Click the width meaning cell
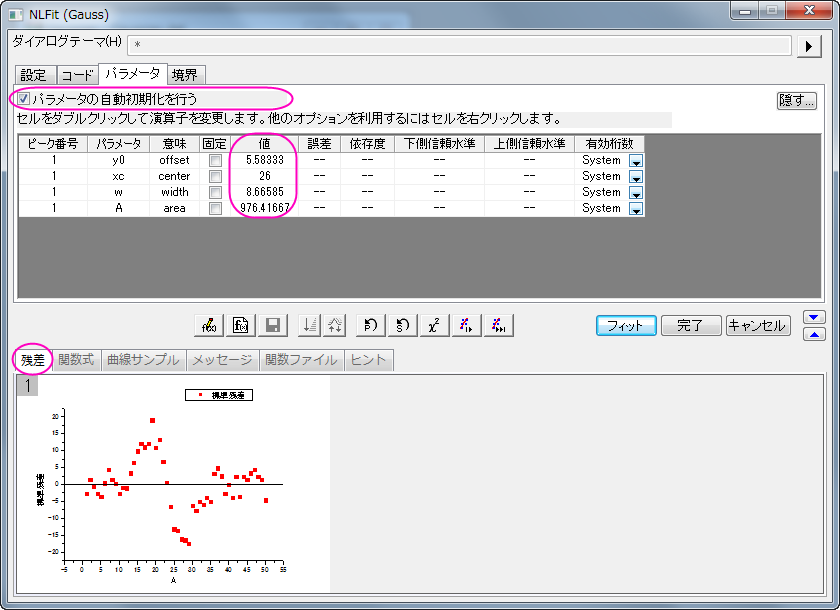This screenshot has width=840, height=610. 174,192
